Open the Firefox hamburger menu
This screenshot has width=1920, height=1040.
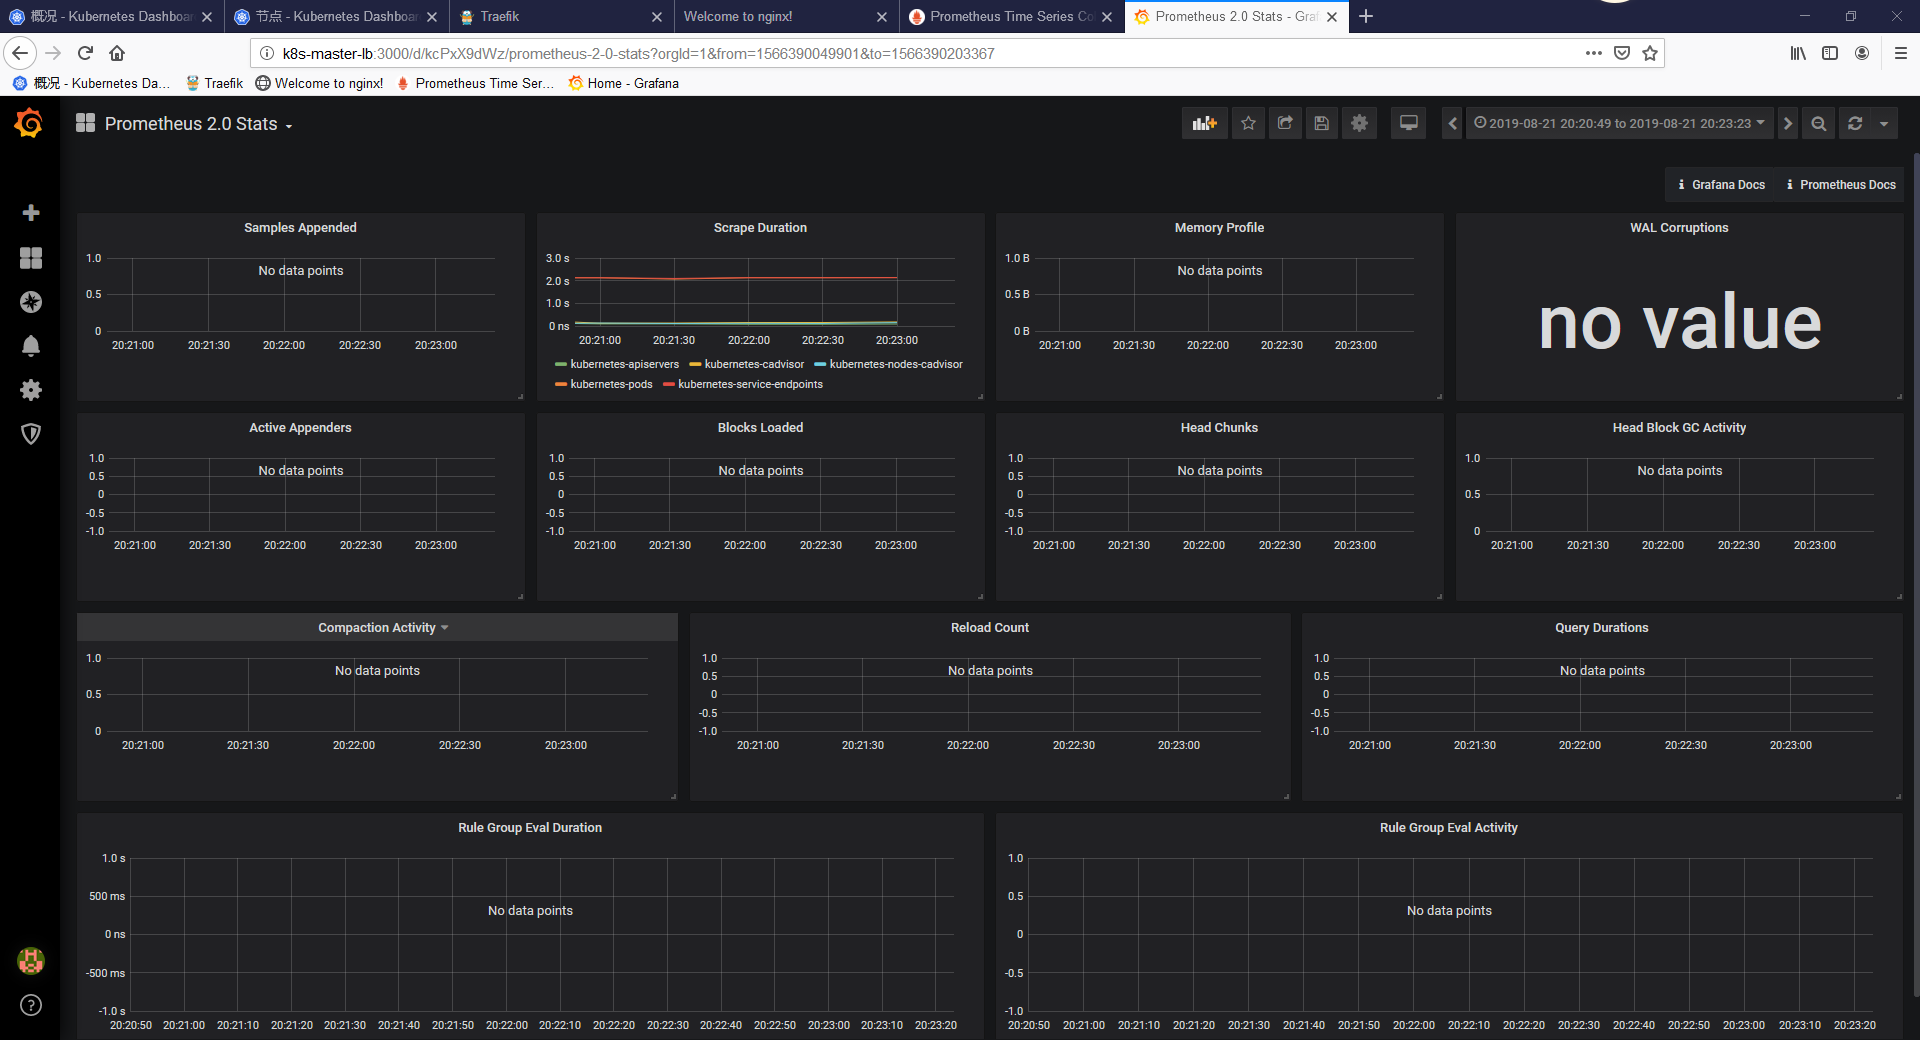(x=1900, y=53)
